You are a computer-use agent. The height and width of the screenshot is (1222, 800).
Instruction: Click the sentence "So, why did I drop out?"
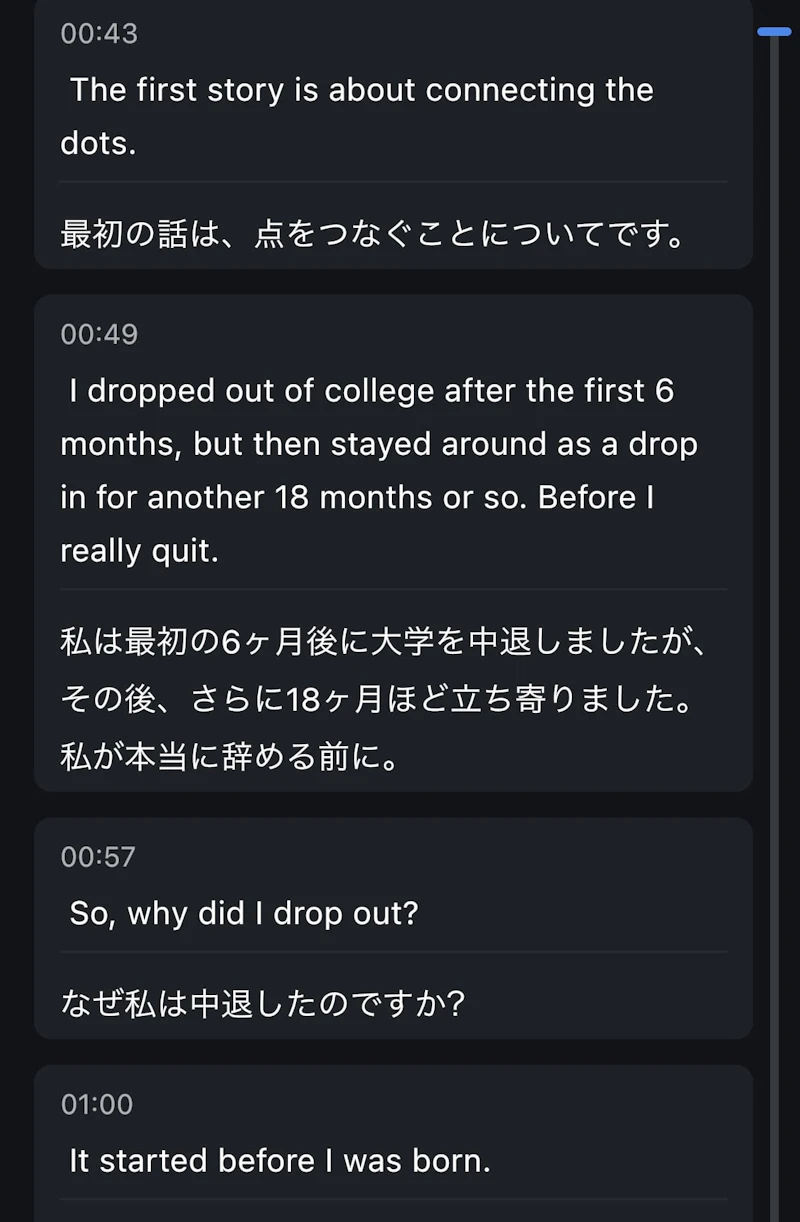243,913
